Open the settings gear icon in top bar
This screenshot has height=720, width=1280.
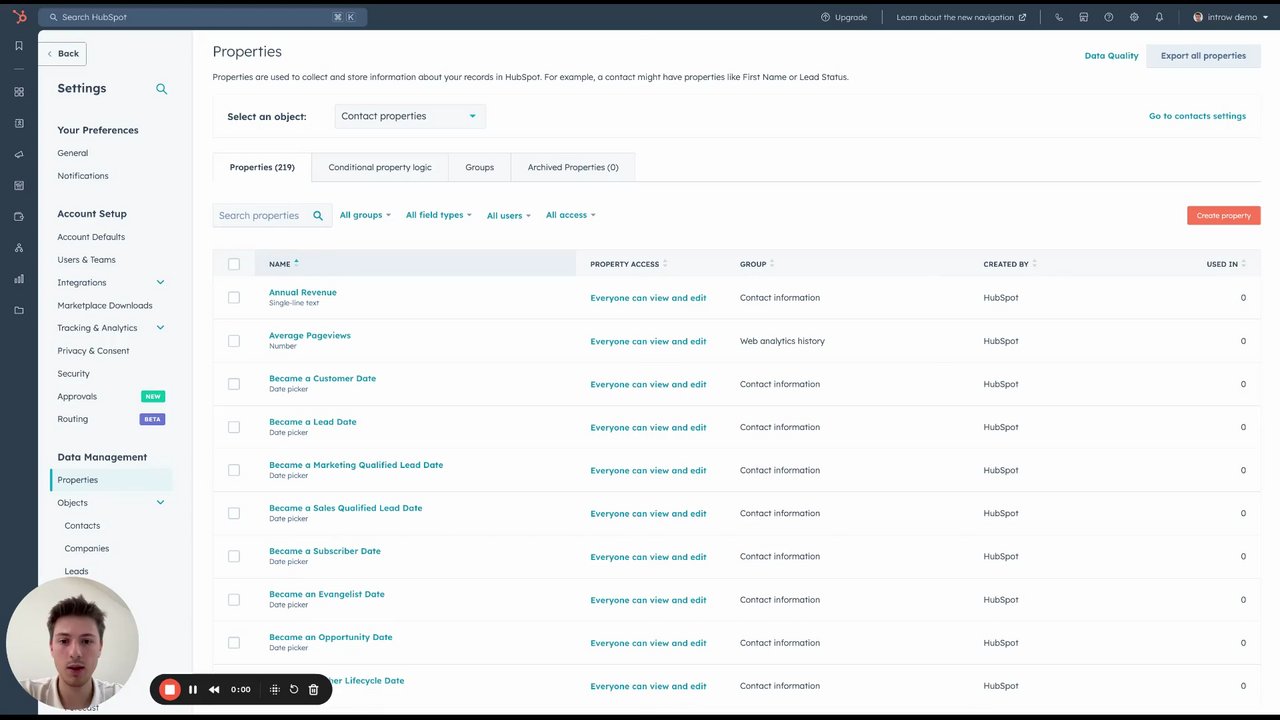1134,17
